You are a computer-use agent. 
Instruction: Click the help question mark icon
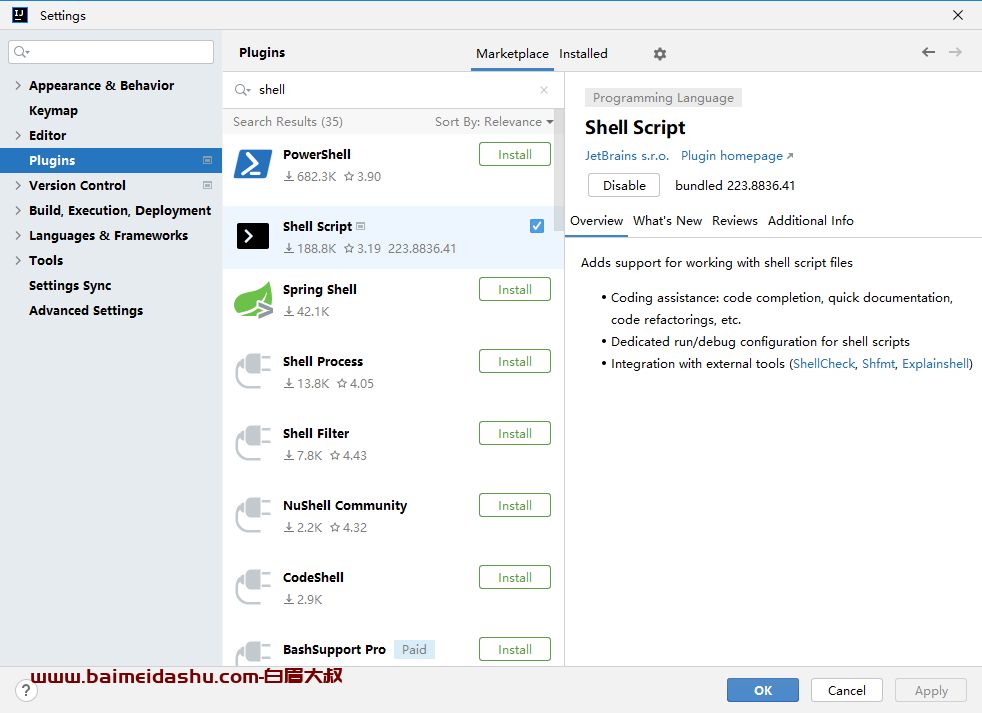[26, 690]
